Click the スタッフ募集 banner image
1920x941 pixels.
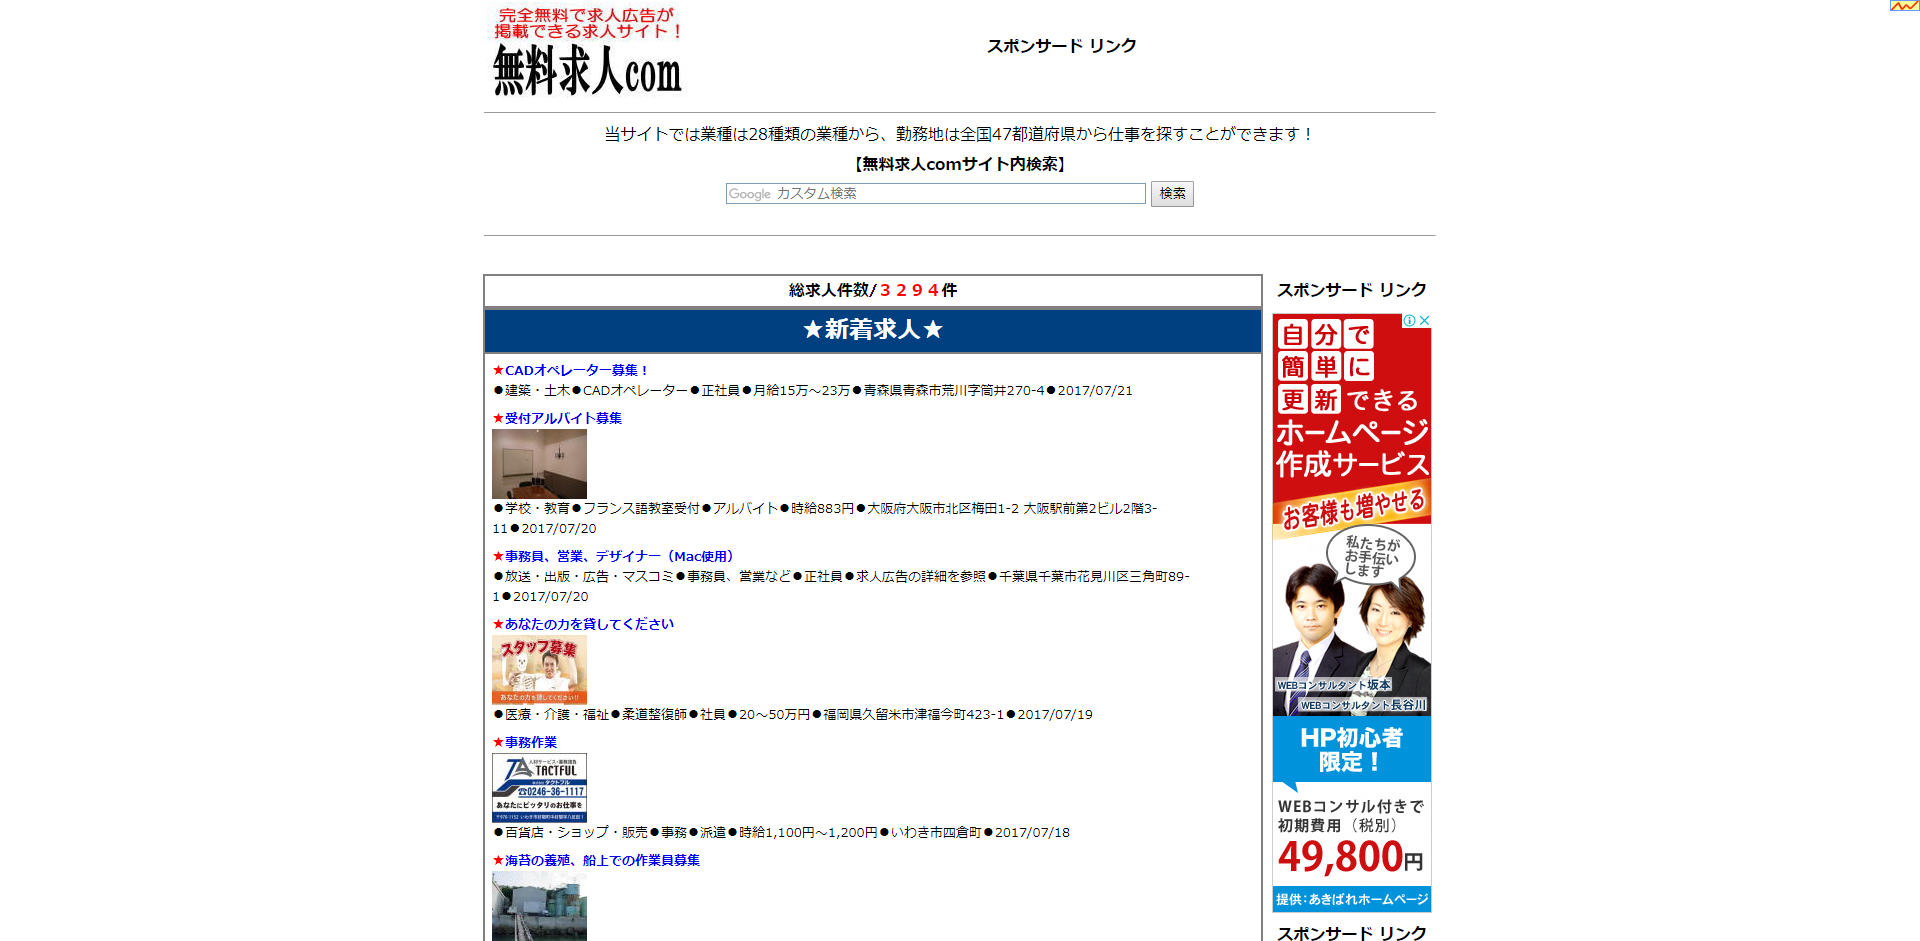pos(538,668)
